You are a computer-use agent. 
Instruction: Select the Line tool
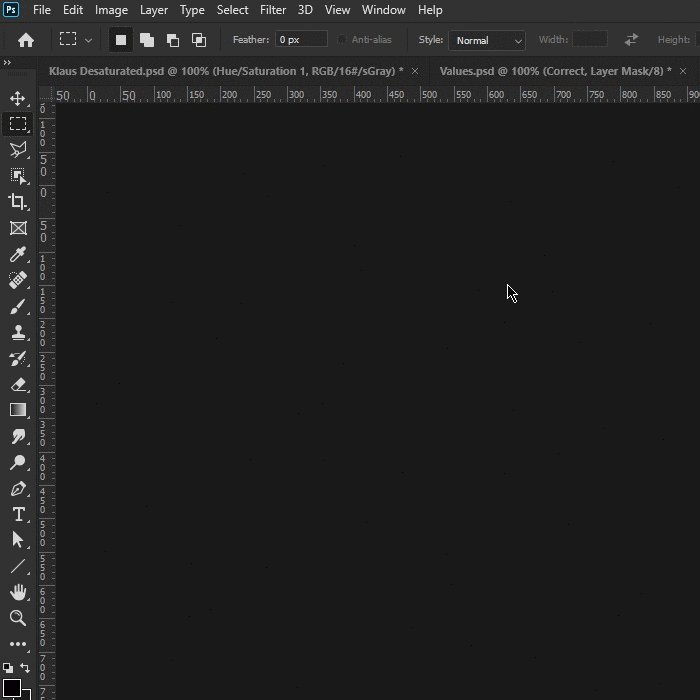click(18, 566)
